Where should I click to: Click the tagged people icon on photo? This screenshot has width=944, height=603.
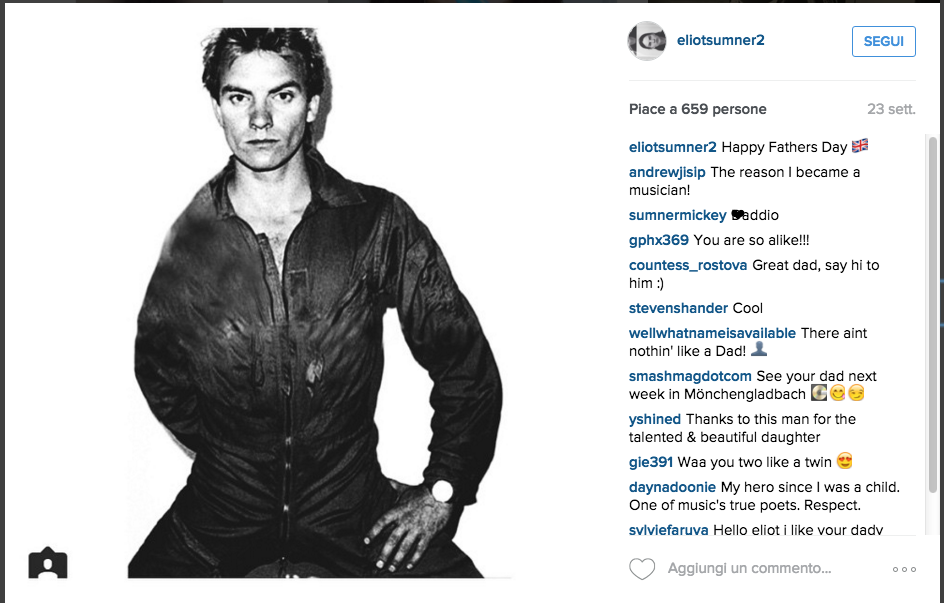click(48, 563)
